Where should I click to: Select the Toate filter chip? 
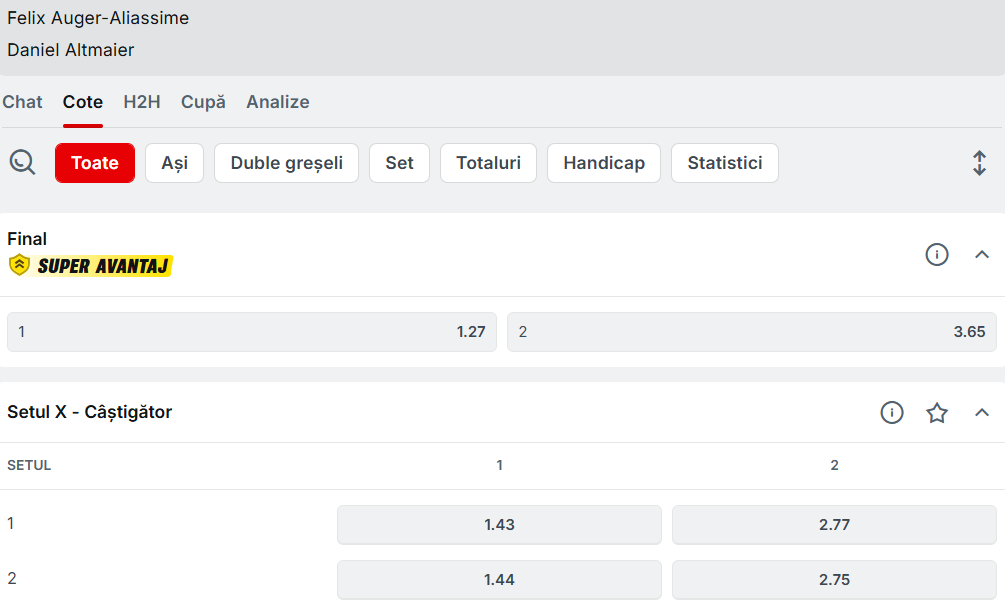(95, 163)
